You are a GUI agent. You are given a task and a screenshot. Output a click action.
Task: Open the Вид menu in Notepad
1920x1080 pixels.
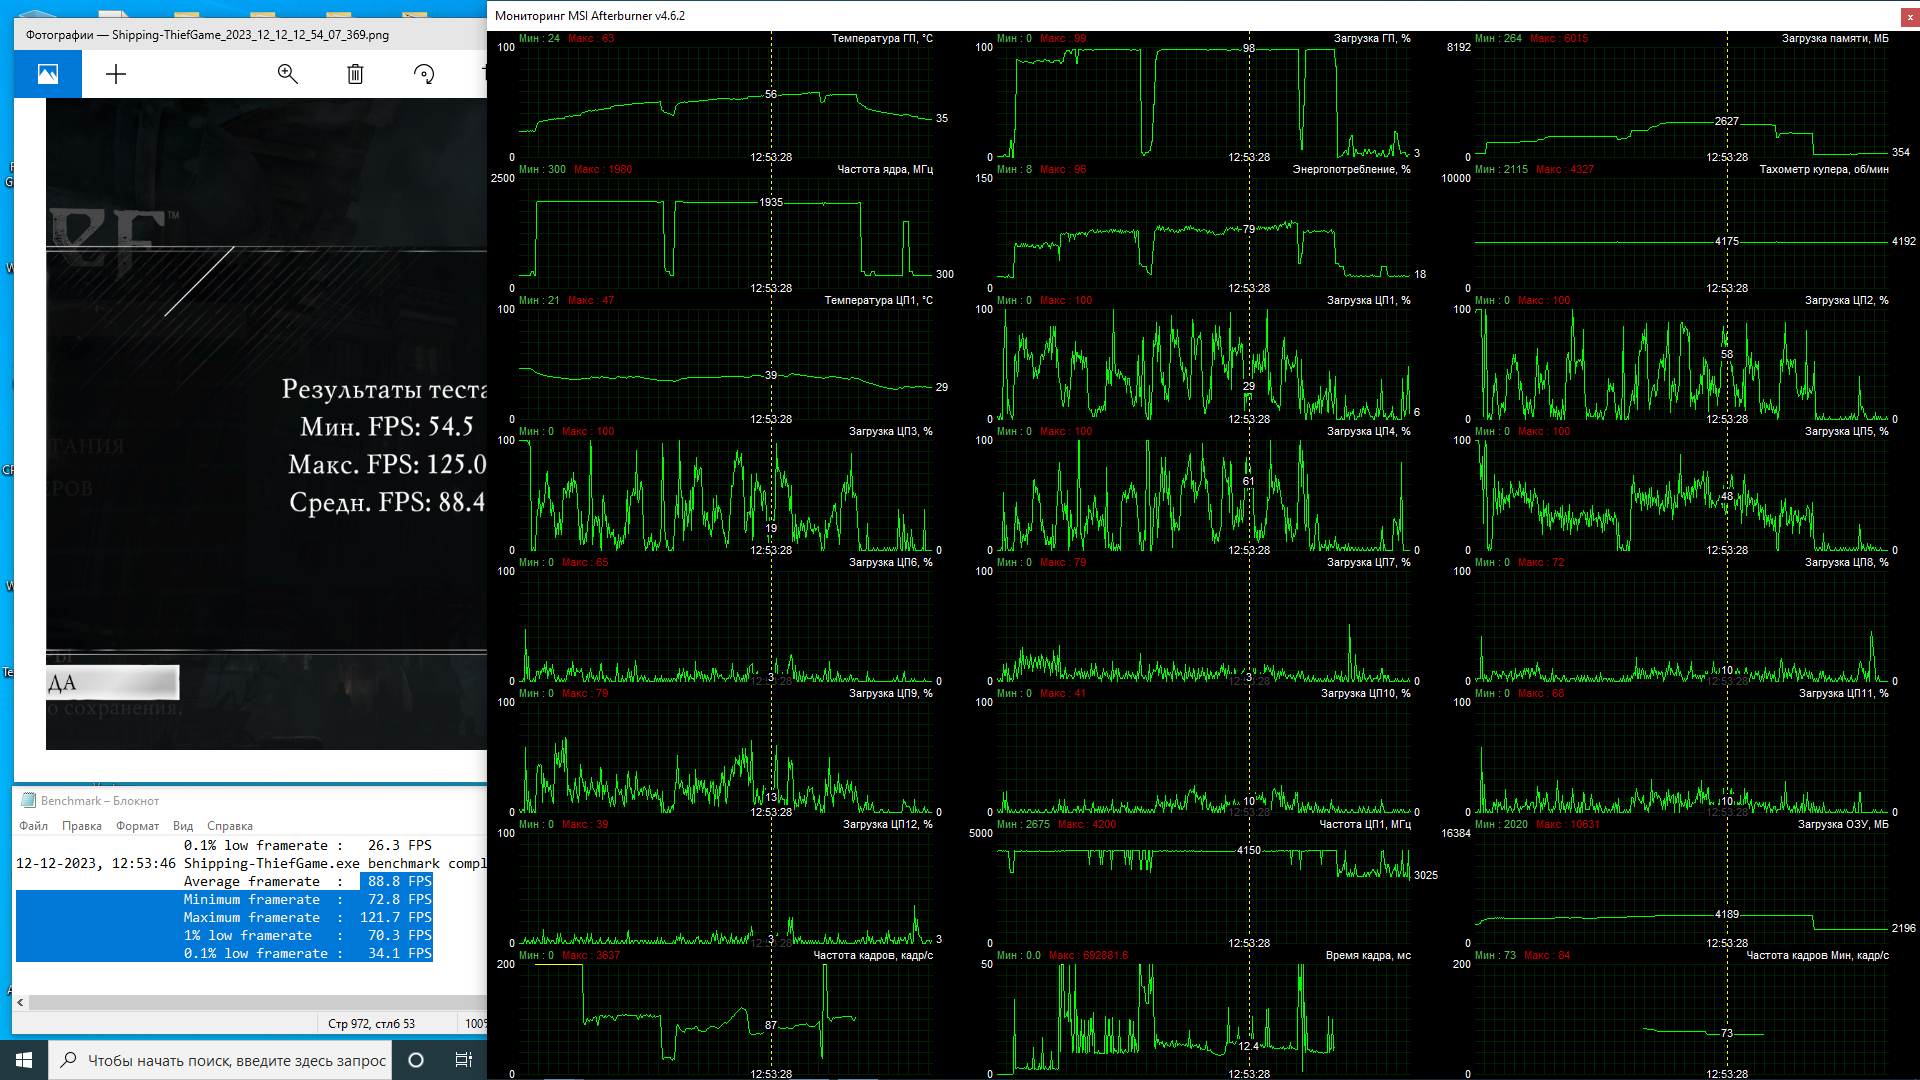pyautogui.click(x=182, y=826)
